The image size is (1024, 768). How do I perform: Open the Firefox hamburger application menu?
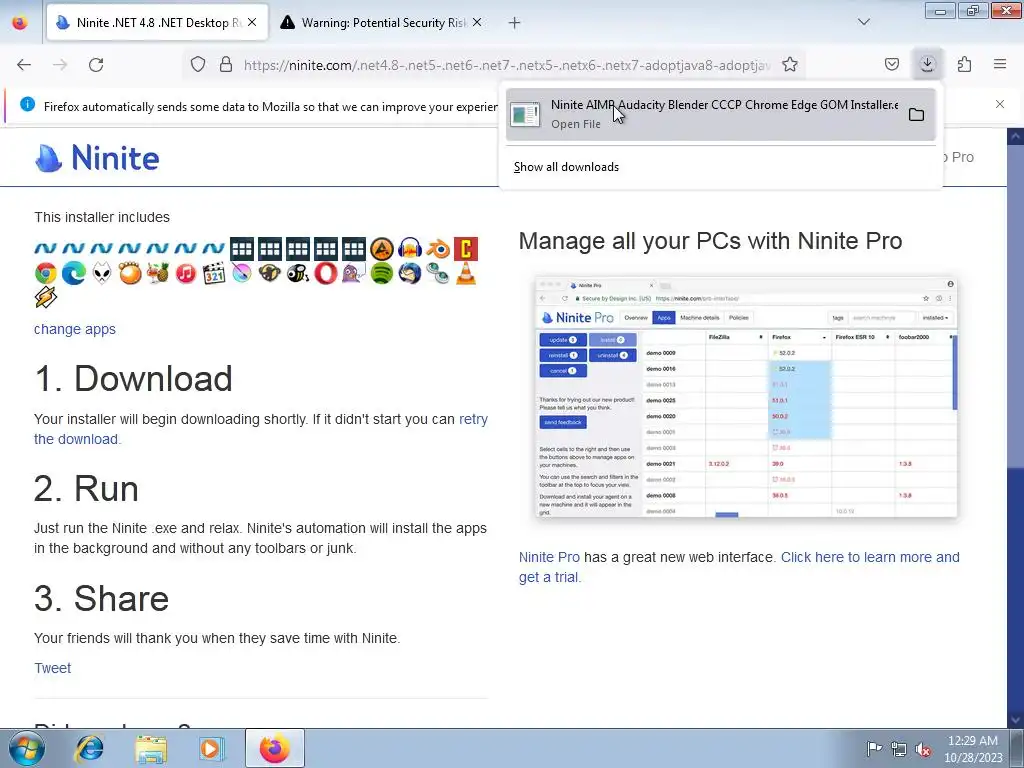[x=1000, y=64]
